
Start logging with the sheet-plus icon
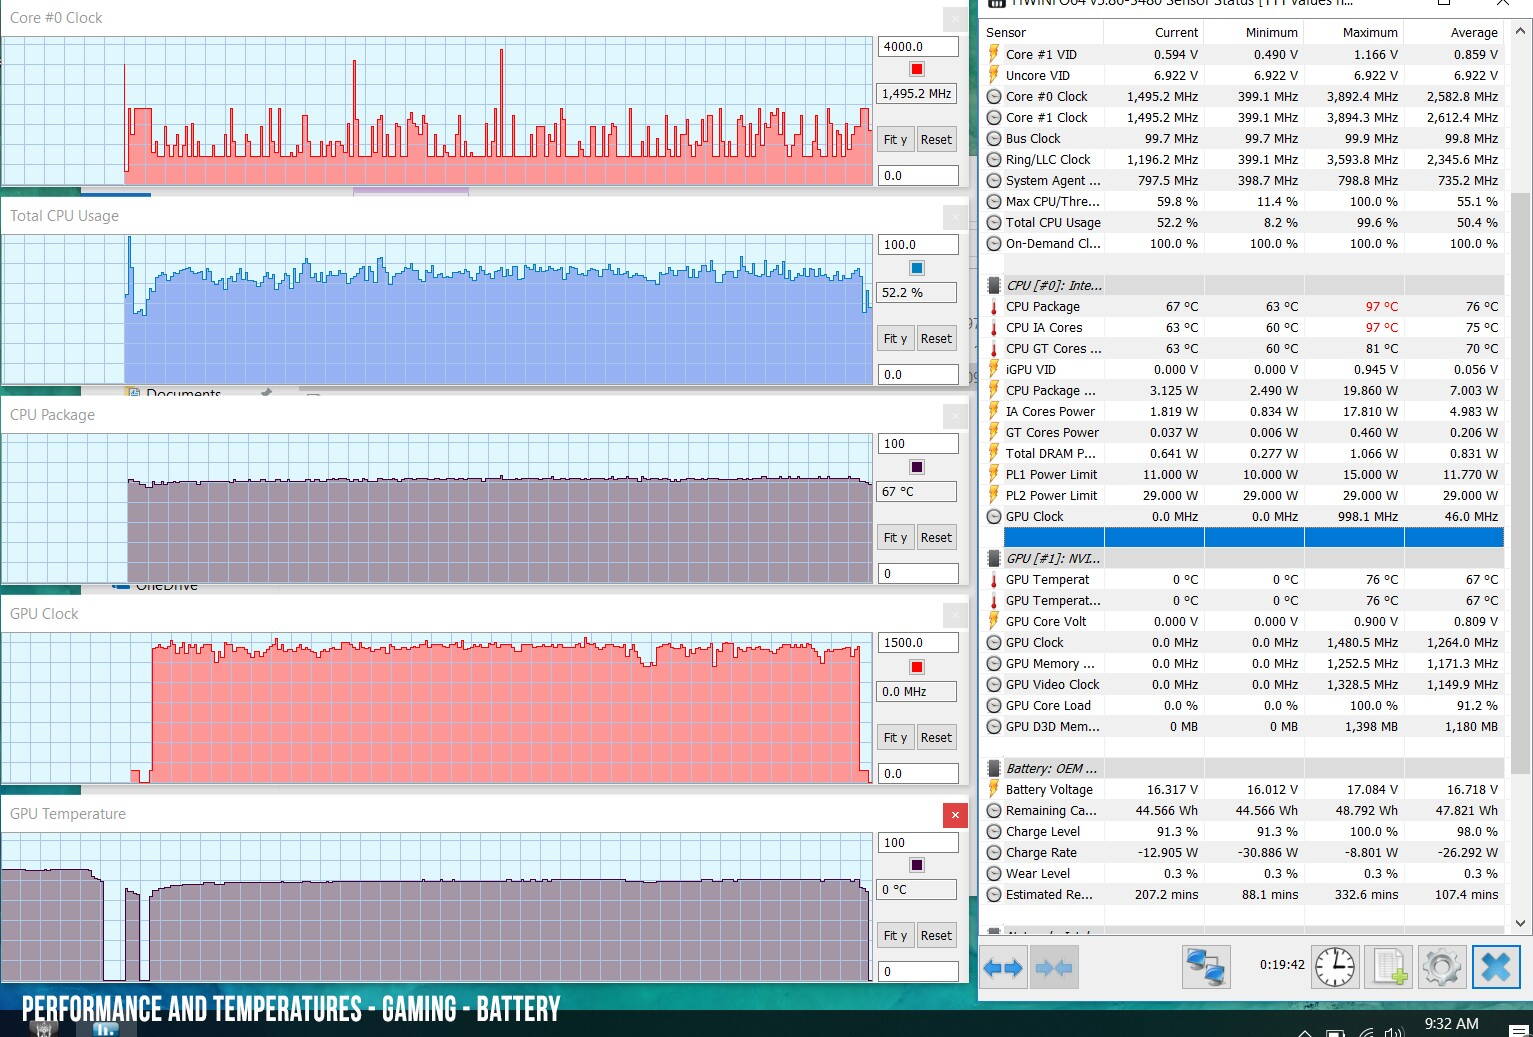pos(1389,967)
